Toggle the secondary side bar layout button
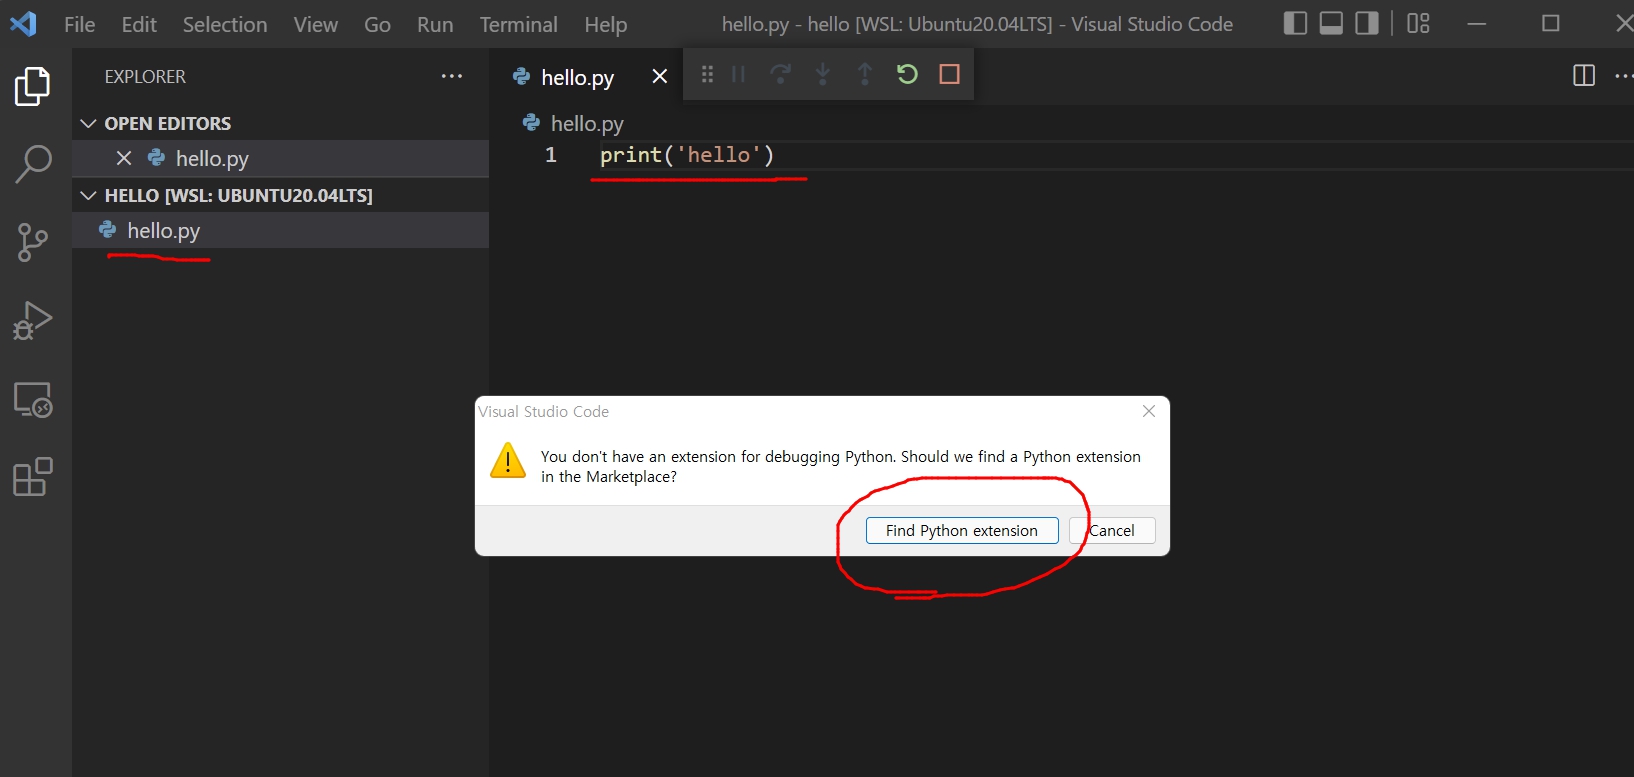 tap(1367, 23)
